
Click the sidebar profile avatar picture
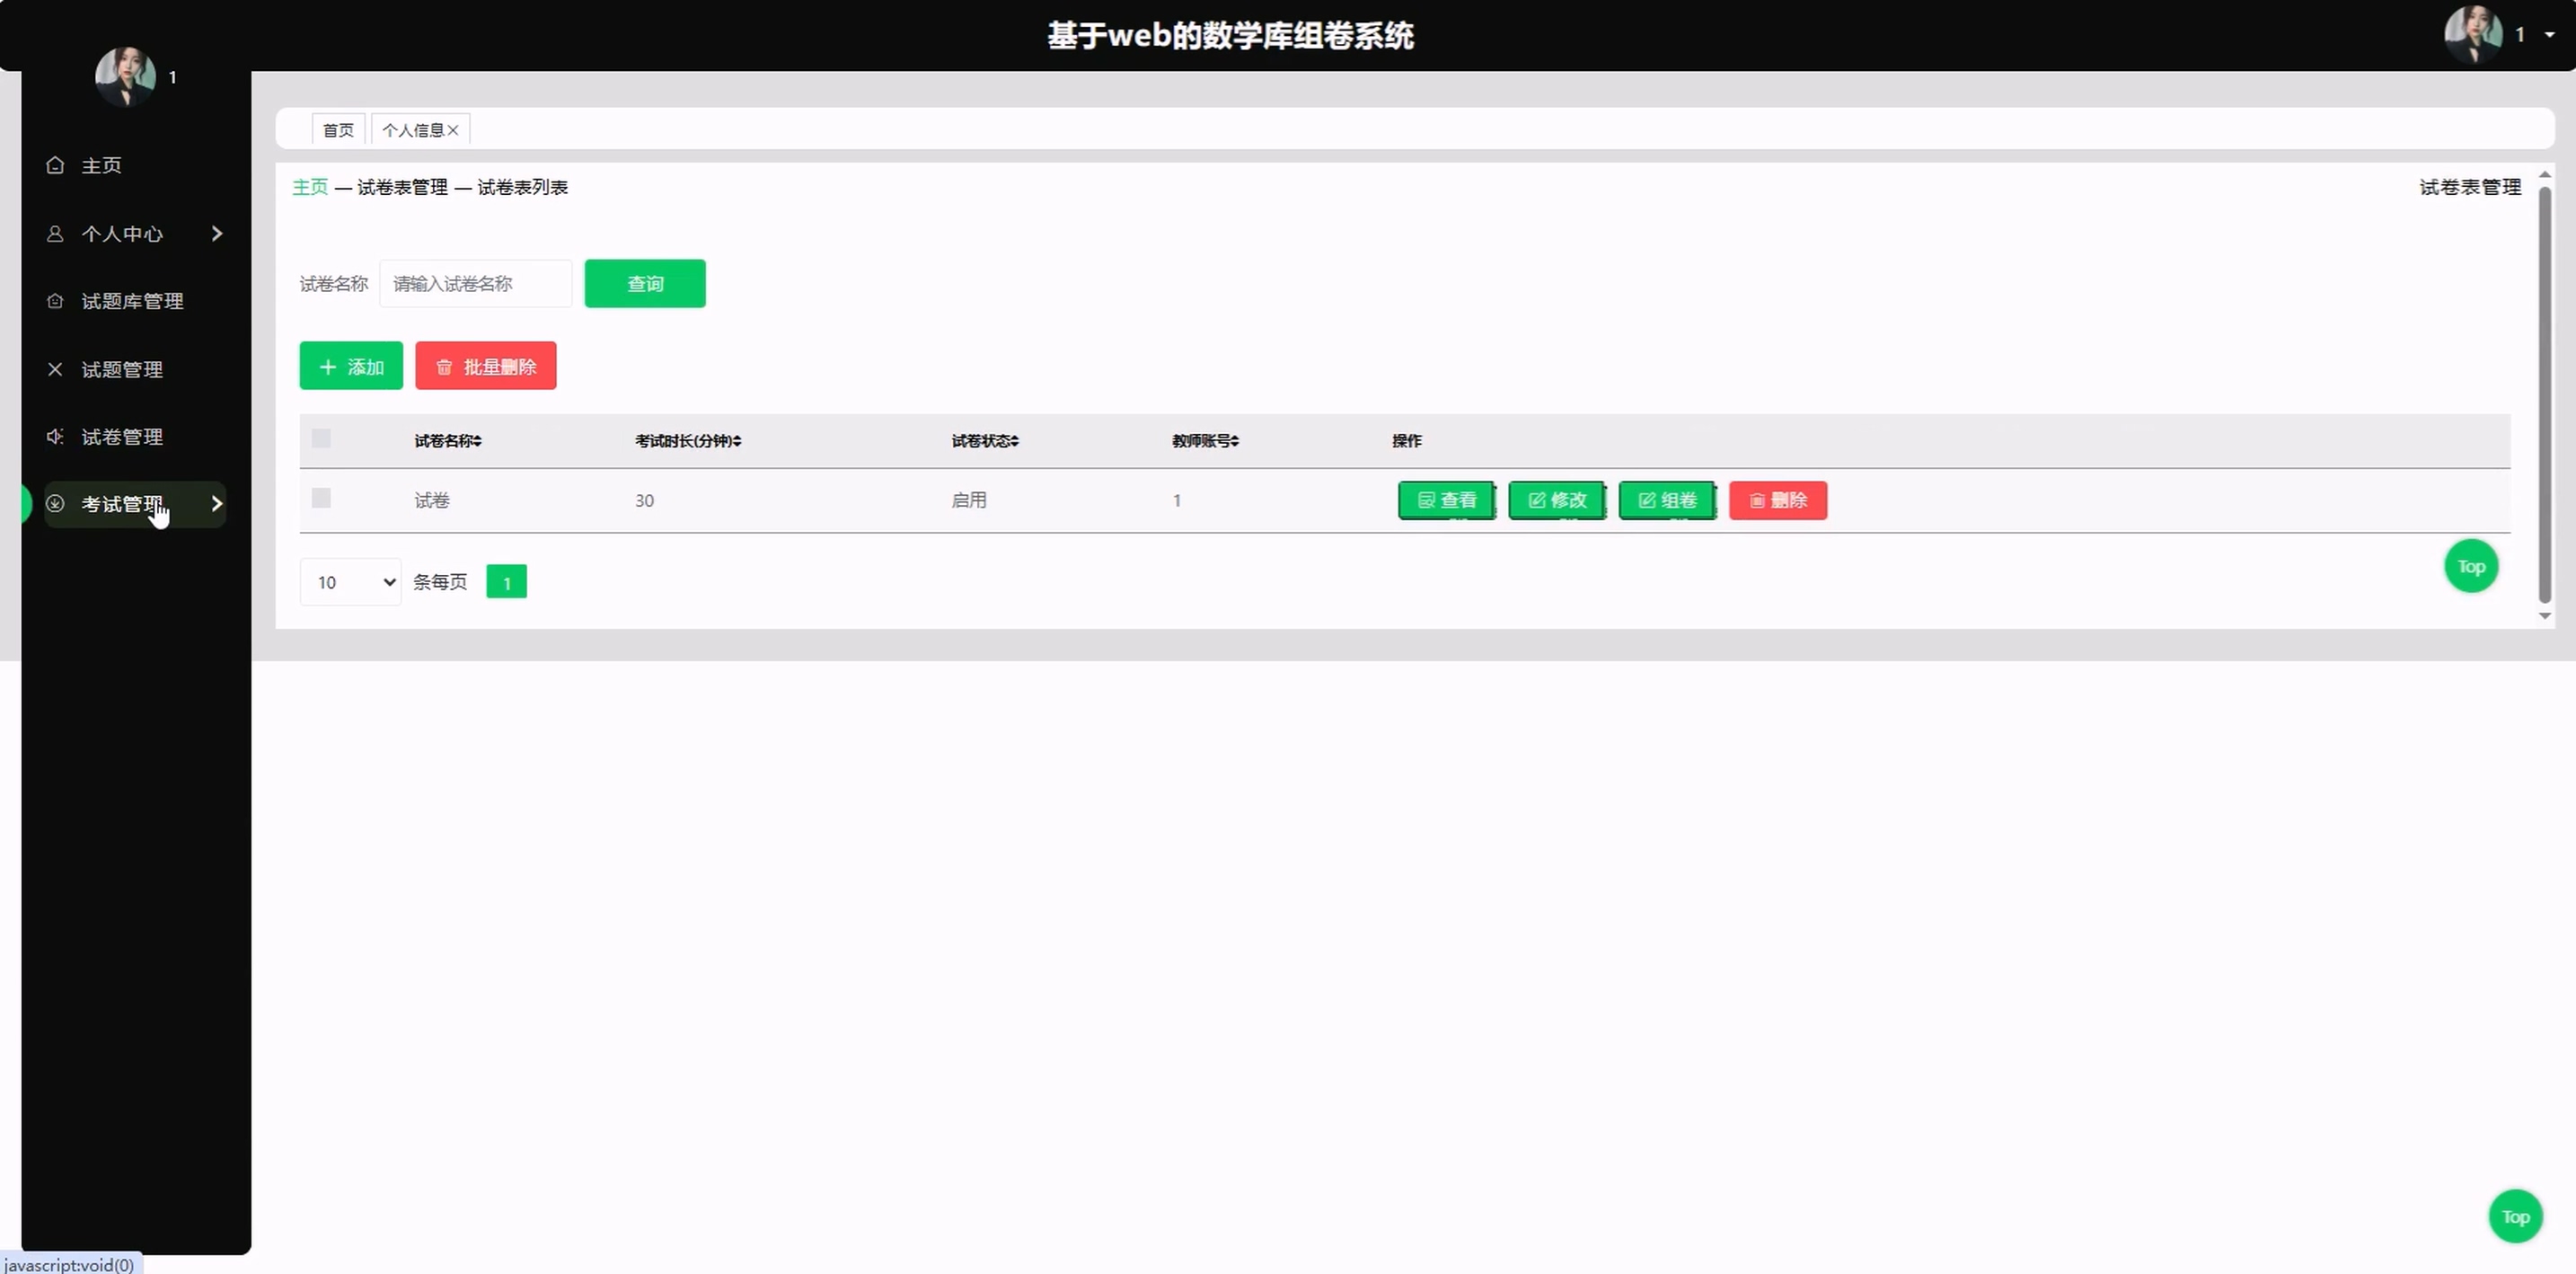coord(125,76)
